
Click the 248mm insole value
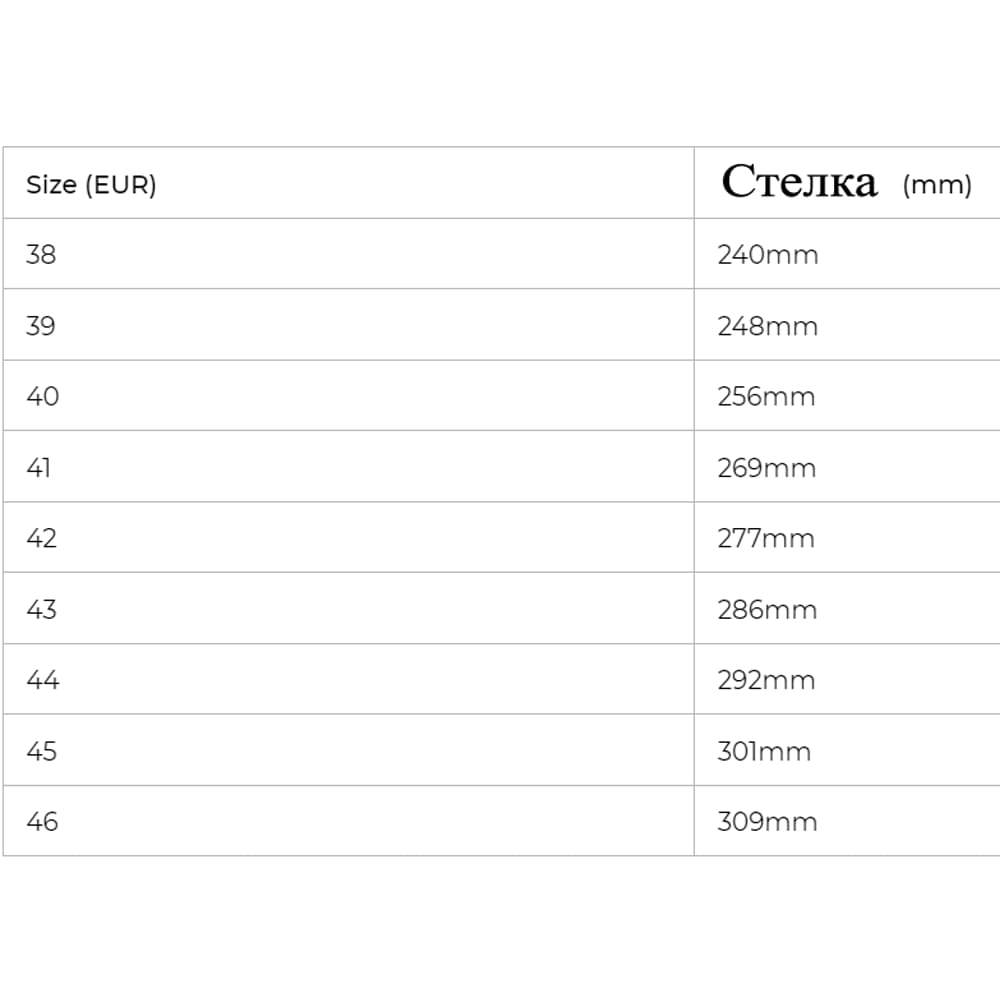[767, 326]
